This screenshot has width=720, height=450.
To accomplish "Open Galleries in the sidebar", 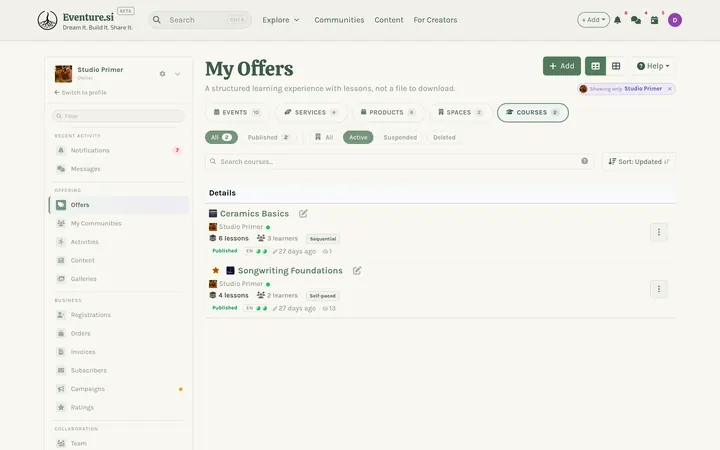I will [x=119, y=279].
